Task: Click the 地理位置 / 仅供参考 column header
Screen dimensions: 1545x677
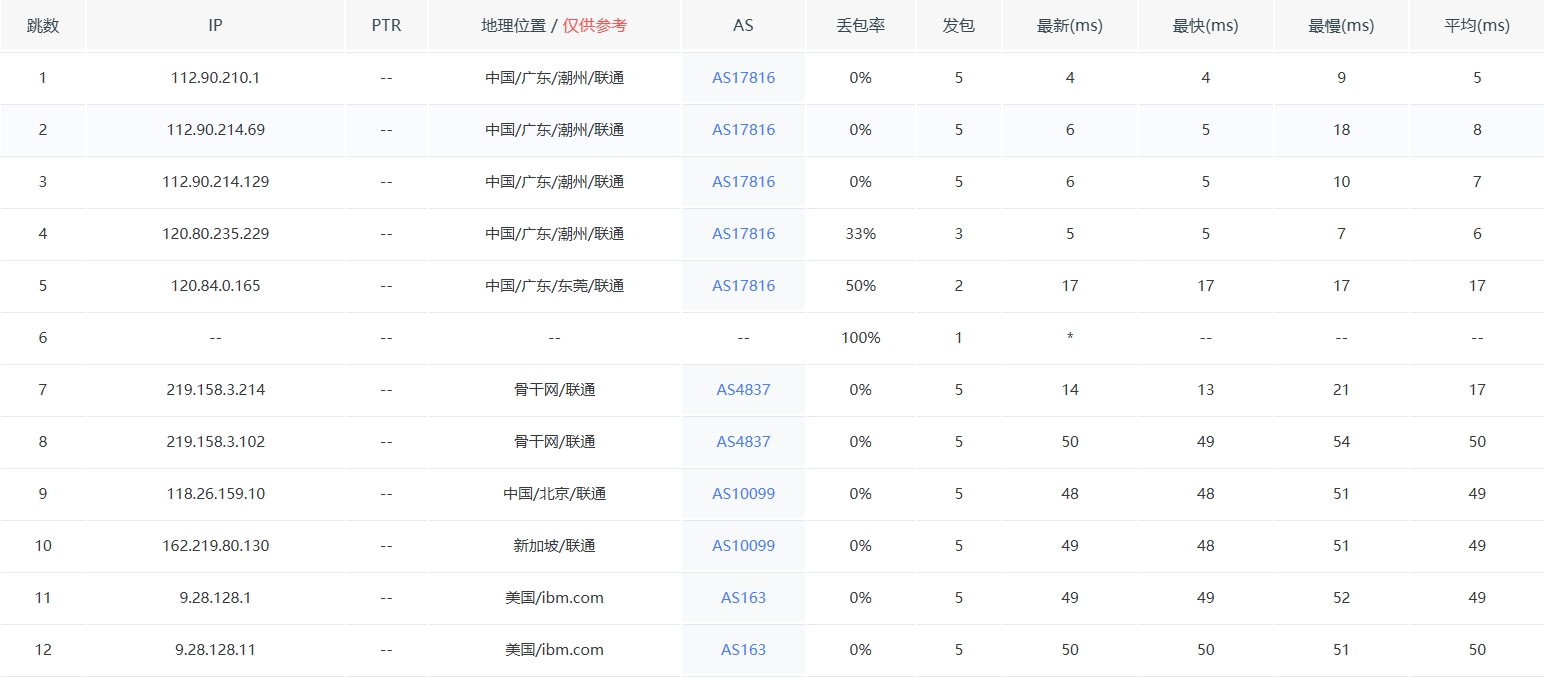Action: [554, 25]
